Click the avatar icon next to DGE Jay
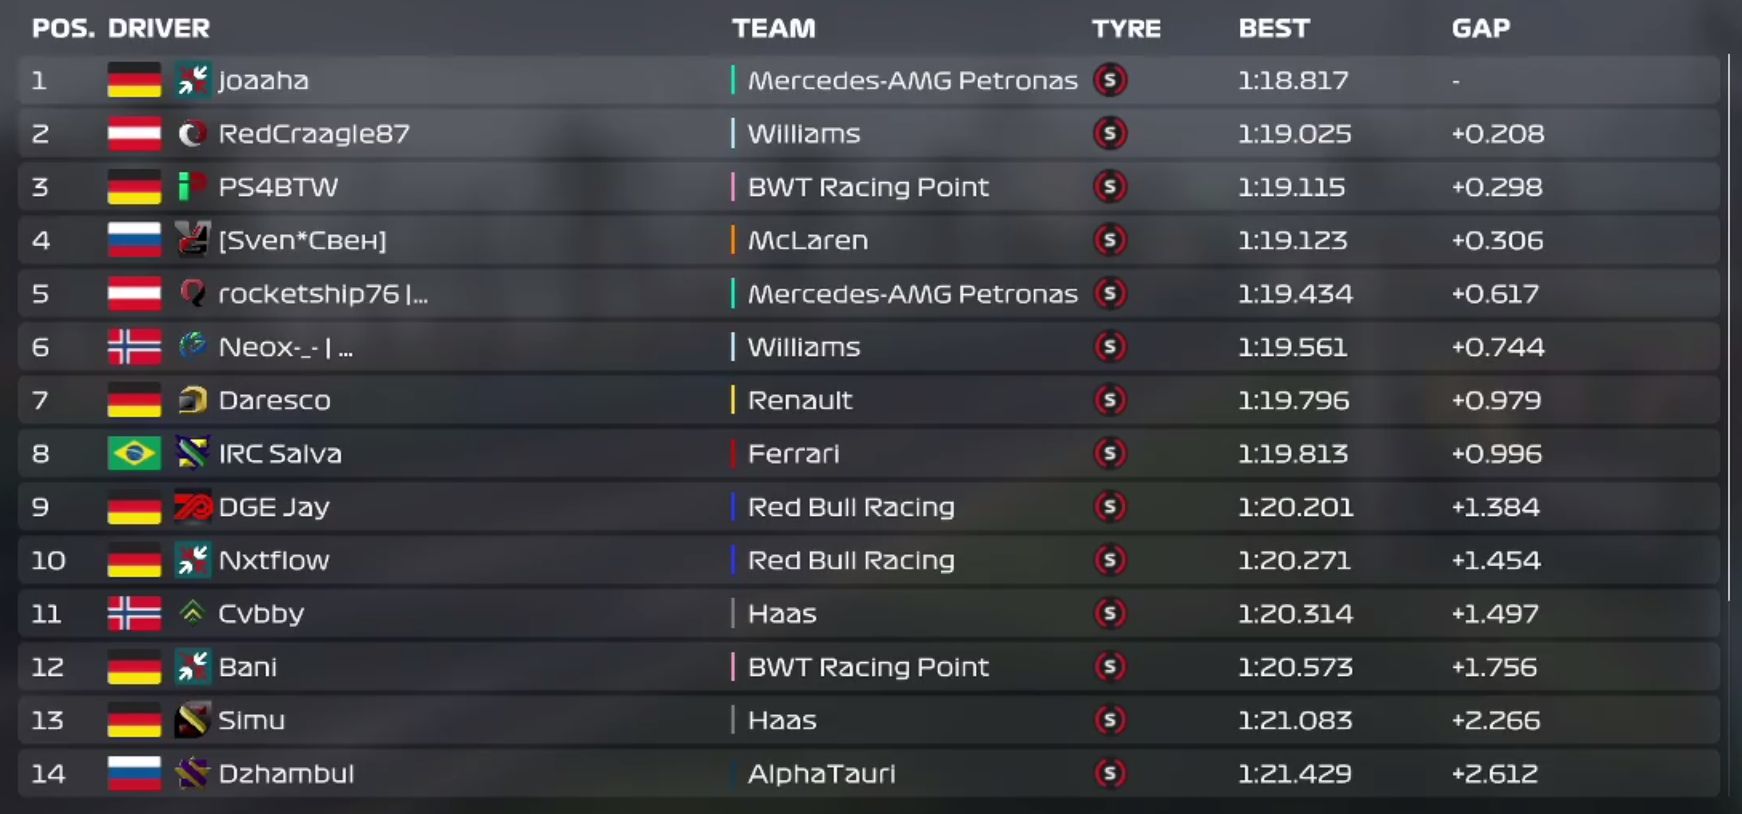Screen dimensions: 1742x814 point(192,507)
